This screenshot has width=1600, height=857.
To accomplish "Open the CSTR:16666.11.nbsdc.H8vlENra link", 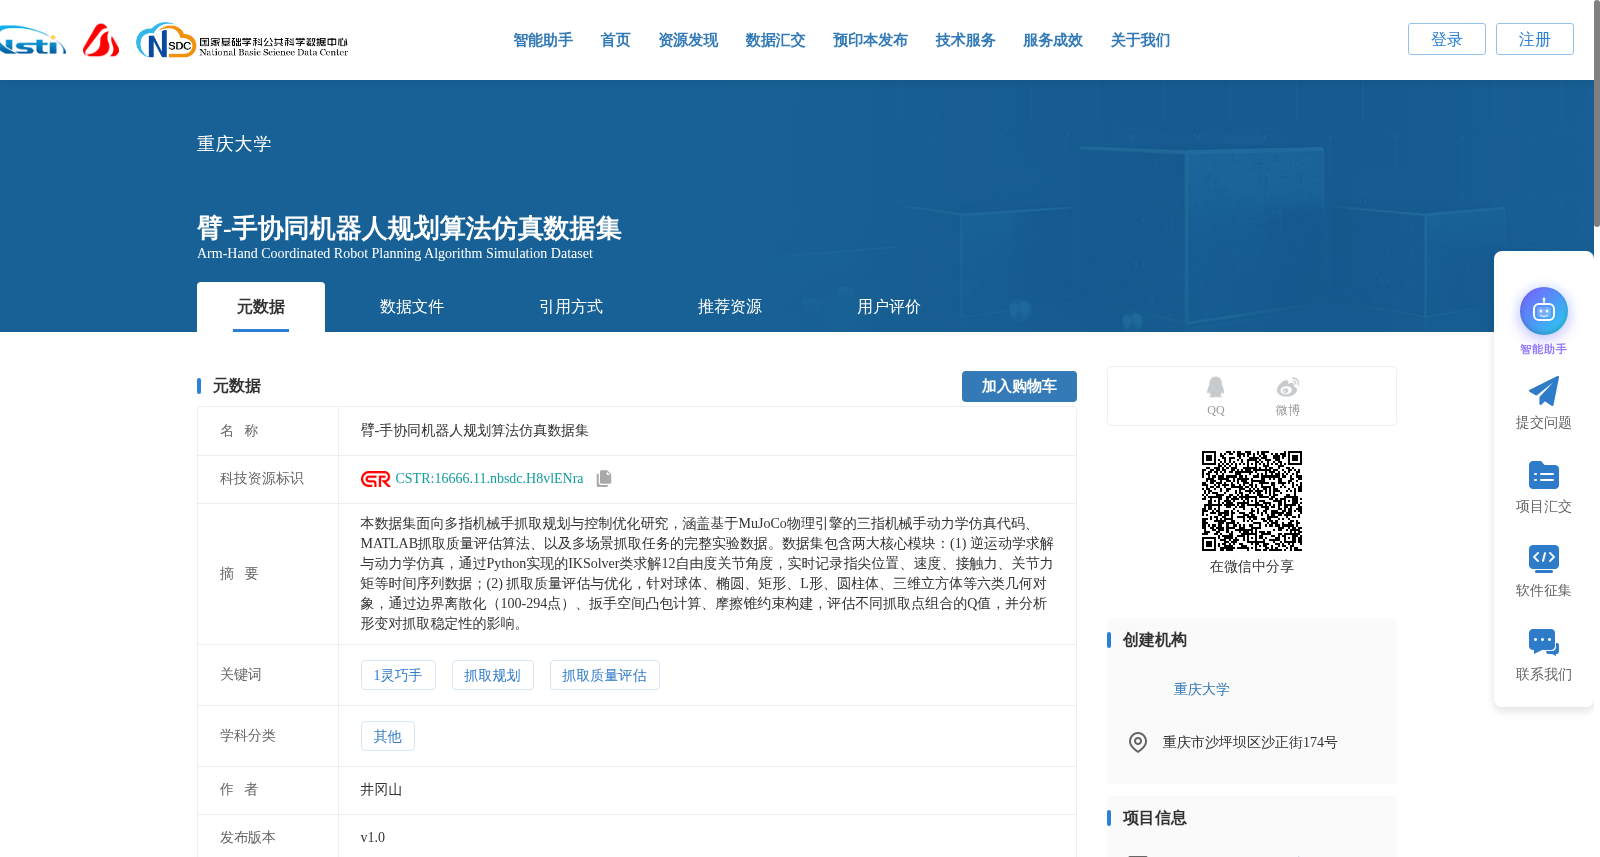I will (x=489, y=479).
